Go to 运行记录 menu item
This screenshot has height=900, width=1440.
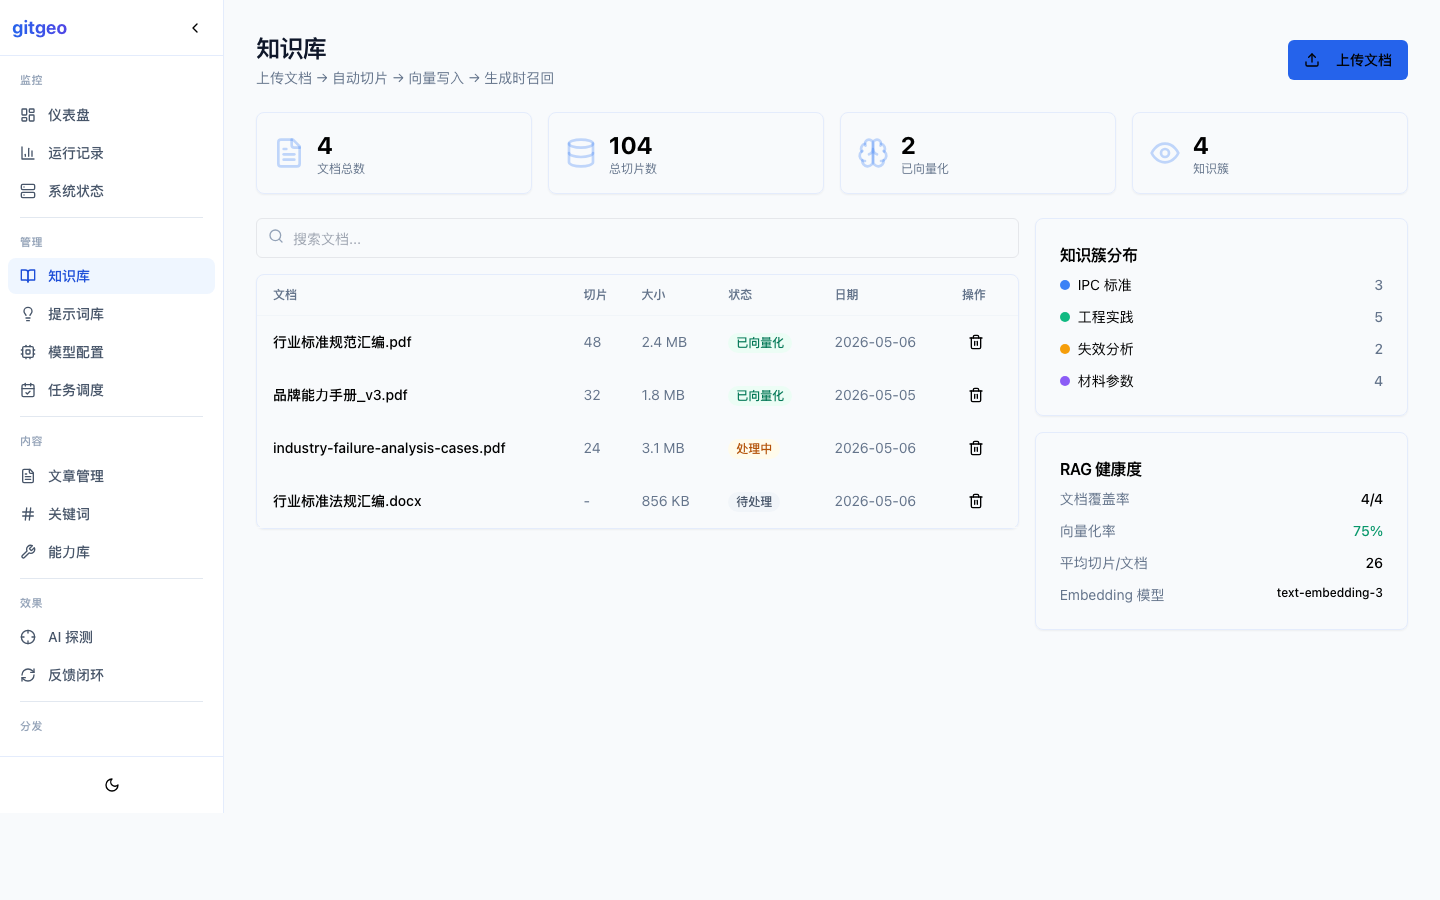(111, 153)
